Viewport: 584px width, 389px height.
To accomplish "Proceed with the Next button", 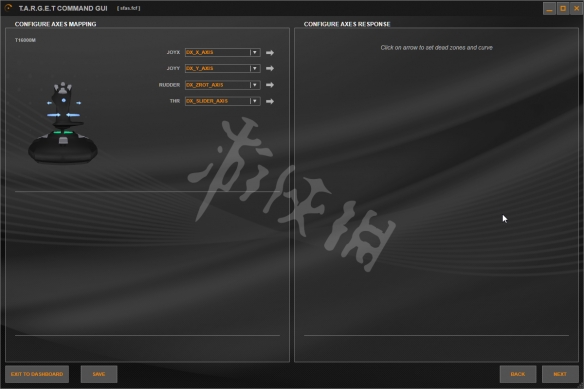I will pos(560,374).
